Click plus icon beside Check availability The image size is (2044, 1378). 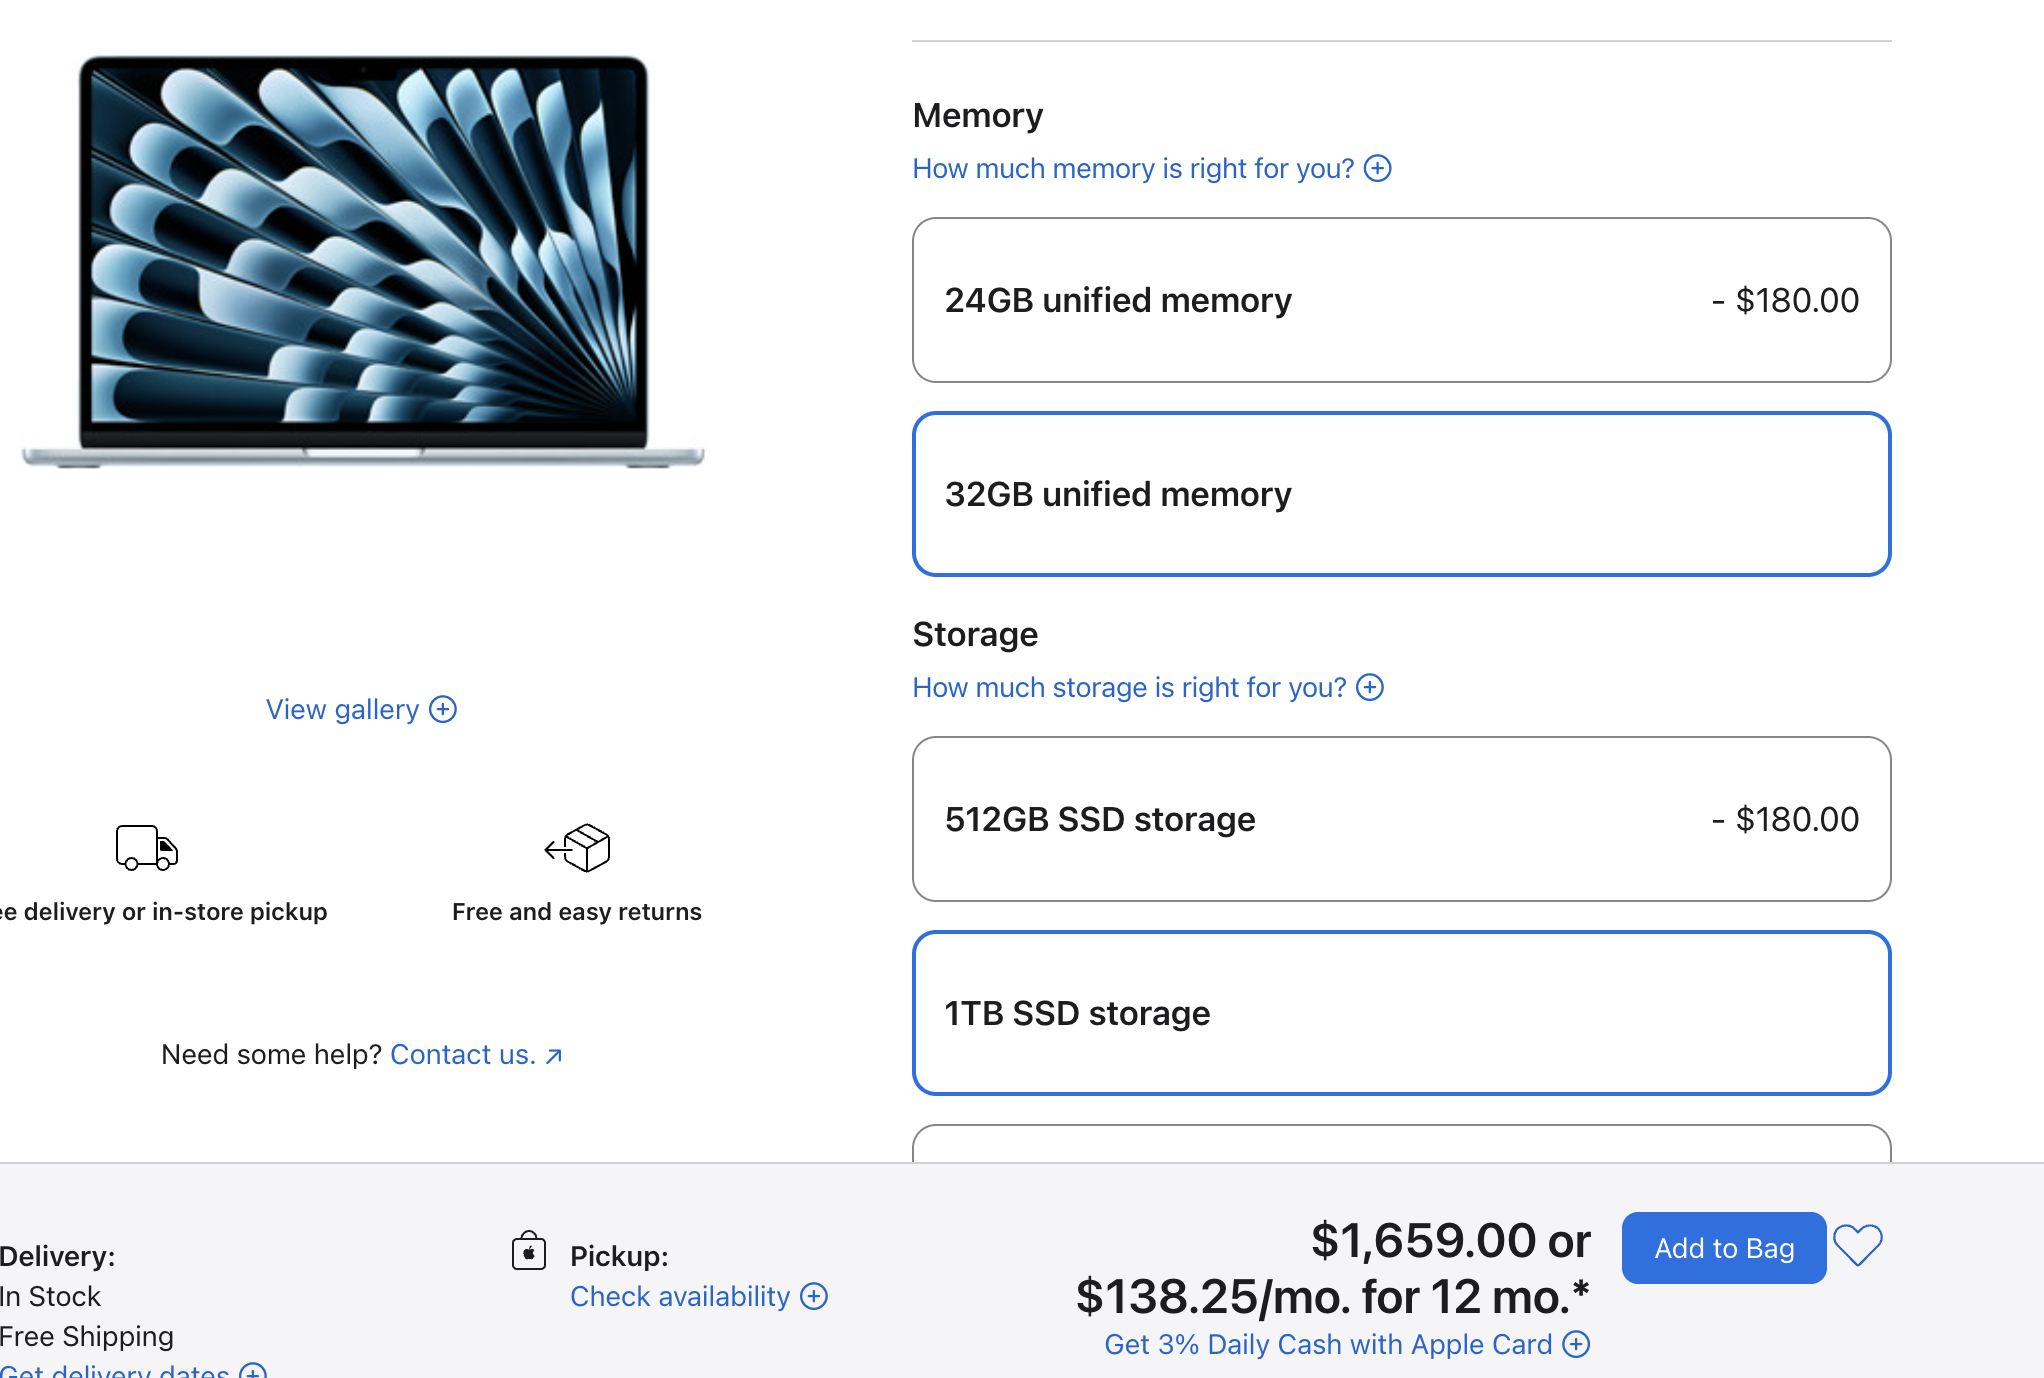(x=814, y=1296)
